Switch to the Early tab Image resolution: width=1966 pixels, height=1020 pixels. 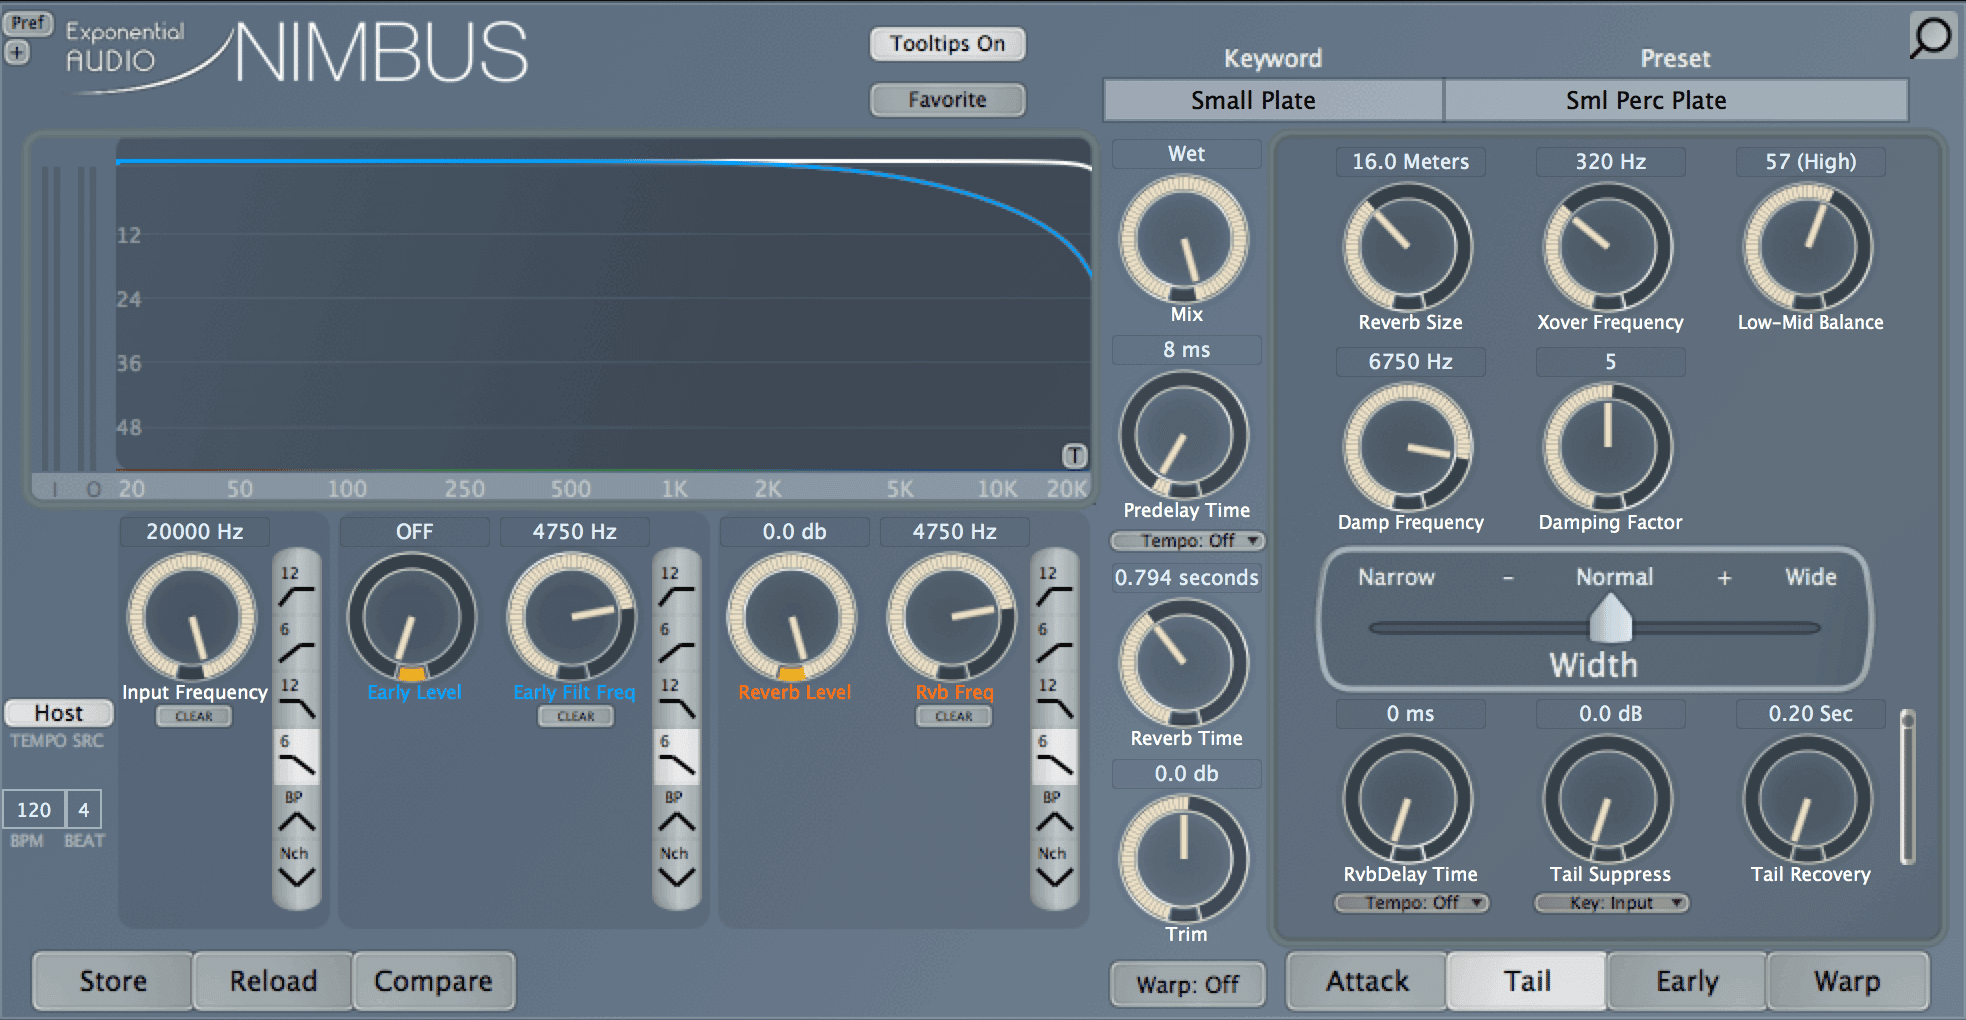pos(1687,981)
